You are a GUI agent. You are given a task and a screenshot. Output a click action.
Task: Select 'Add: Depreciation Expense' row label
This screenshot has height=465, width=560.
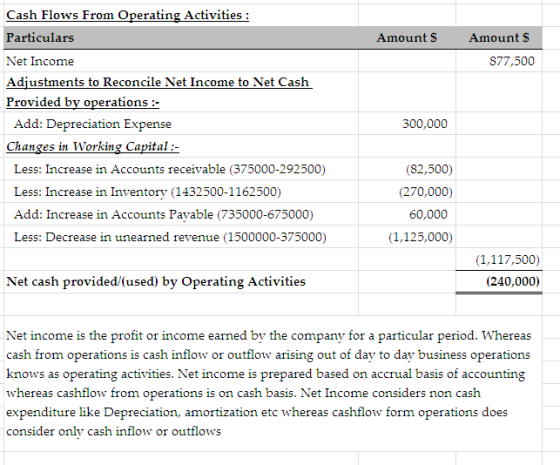coord(93,124)
